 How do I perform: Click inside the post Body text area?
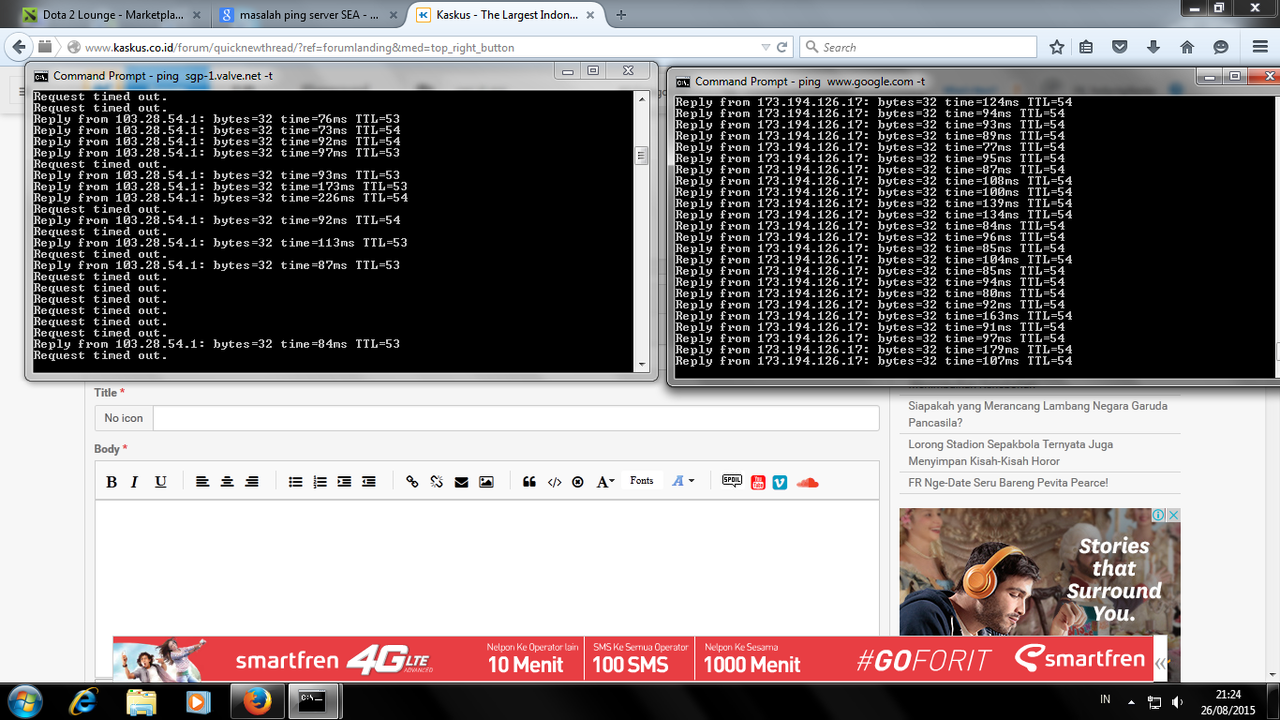click(x=487, y=567)
